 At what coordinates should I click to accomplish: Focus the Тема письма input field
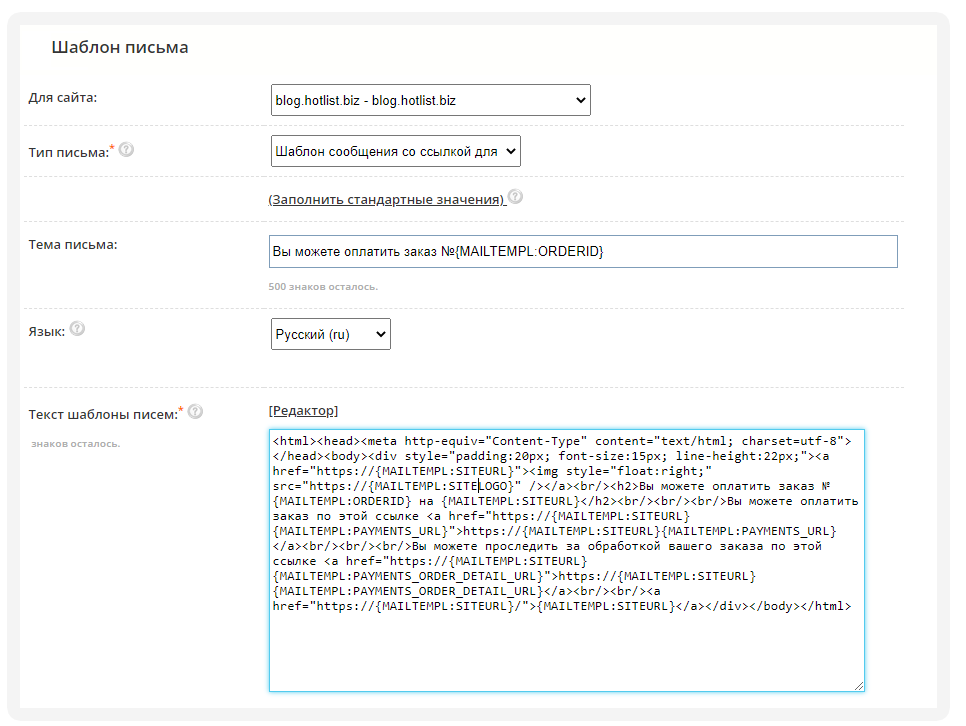pyautogui.click(x=583, y=252)
